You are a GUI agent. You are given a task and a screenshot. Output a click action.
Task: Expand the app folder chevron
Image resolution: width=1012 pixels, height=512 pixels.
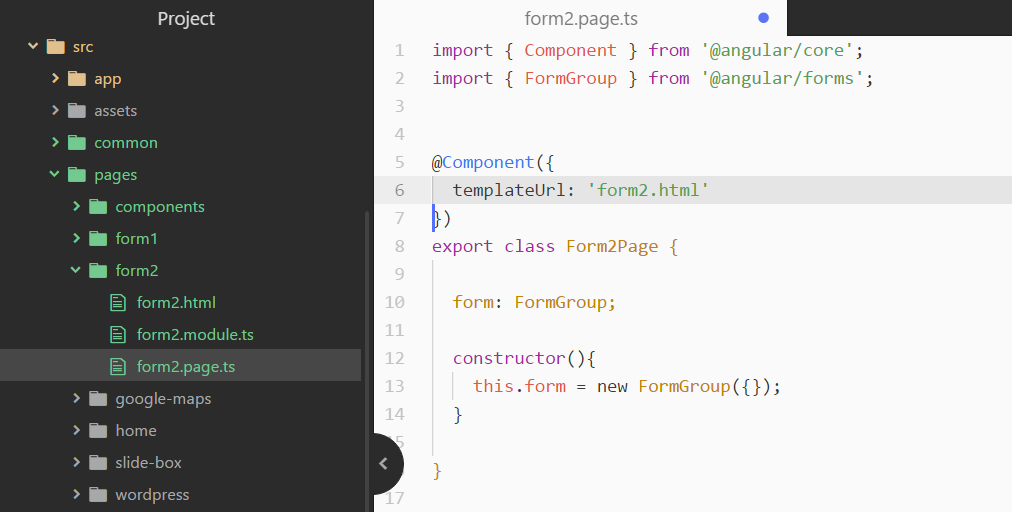(x=55, y=78)
